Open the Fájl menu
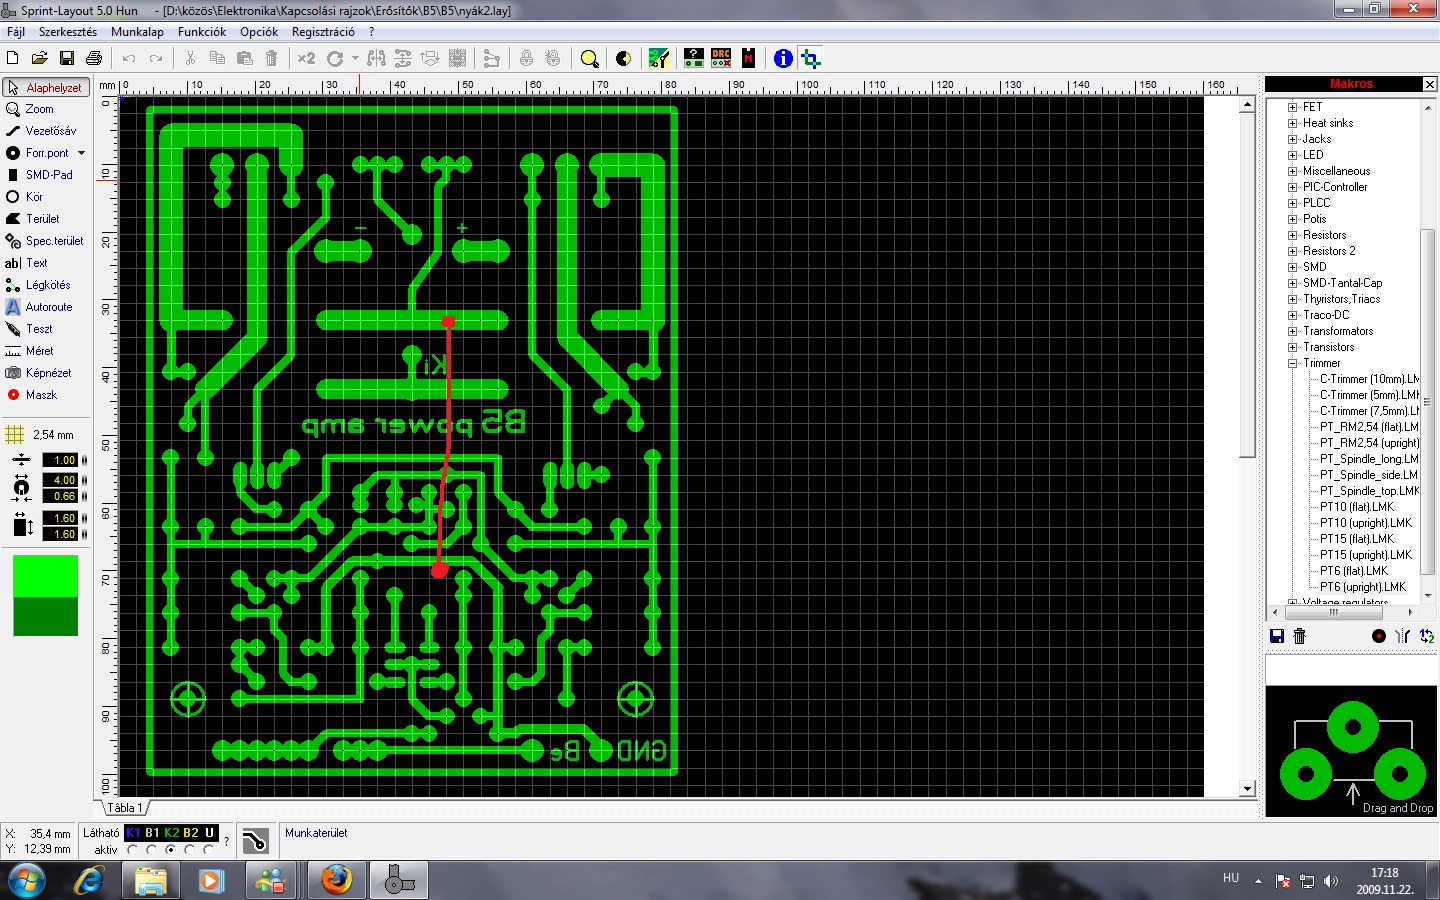The height and width of the screenshot is (900, 1440). [x=16, y=32]
